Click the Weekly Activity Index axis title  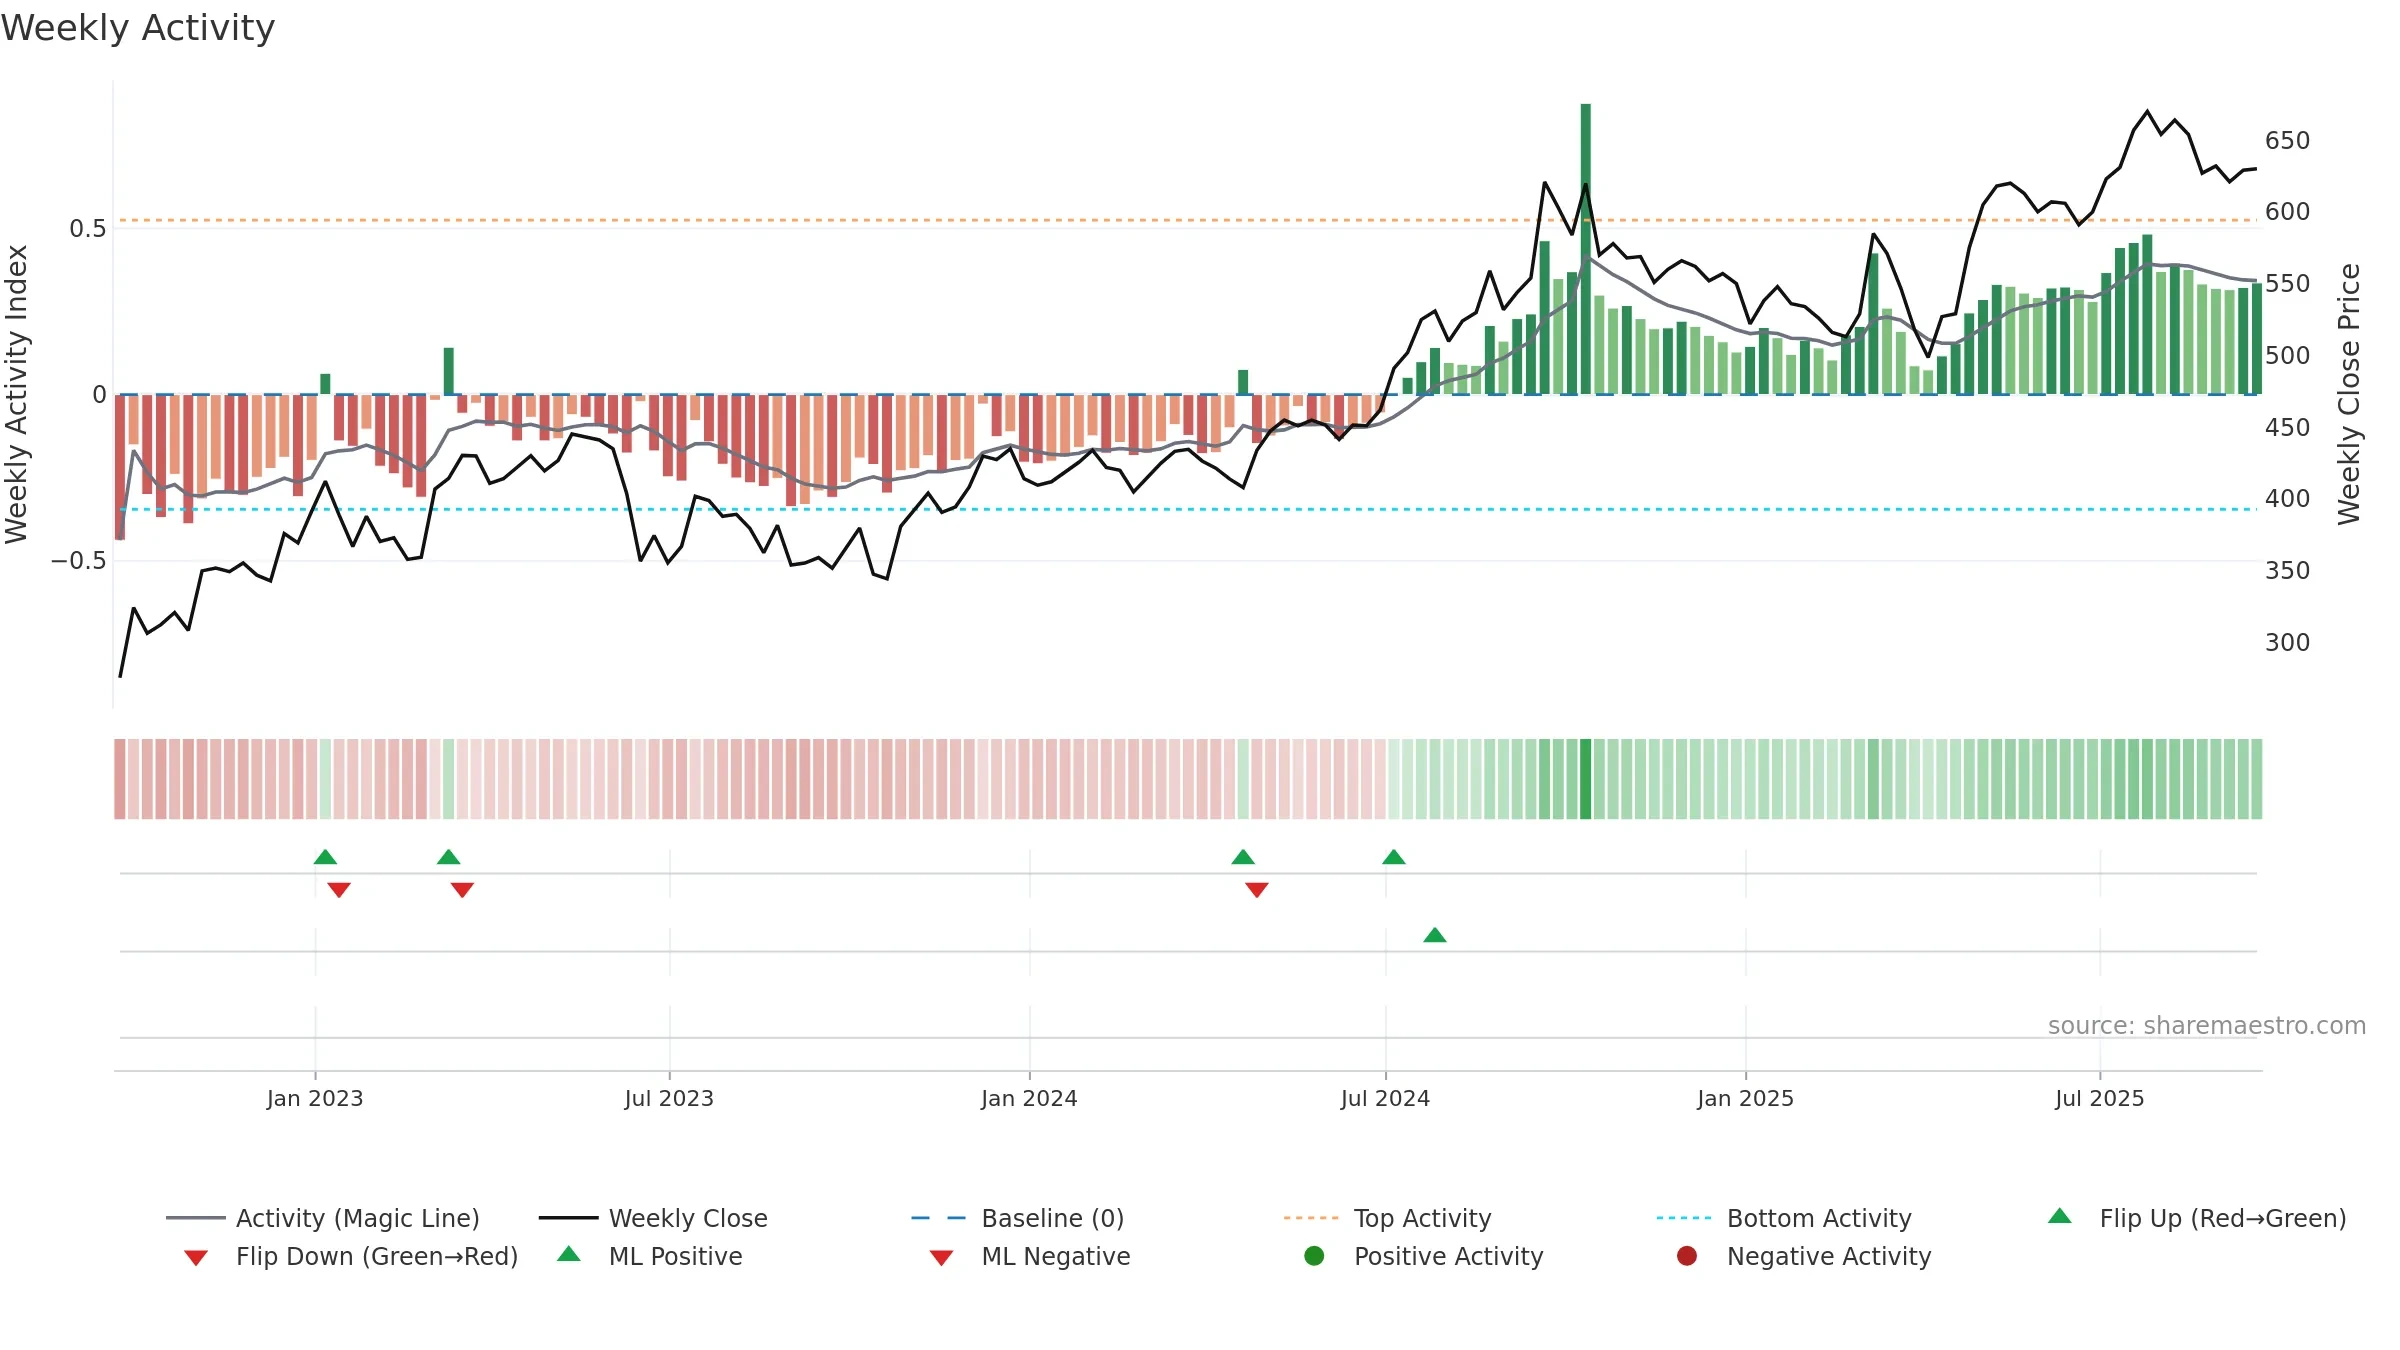pos(17,394)
